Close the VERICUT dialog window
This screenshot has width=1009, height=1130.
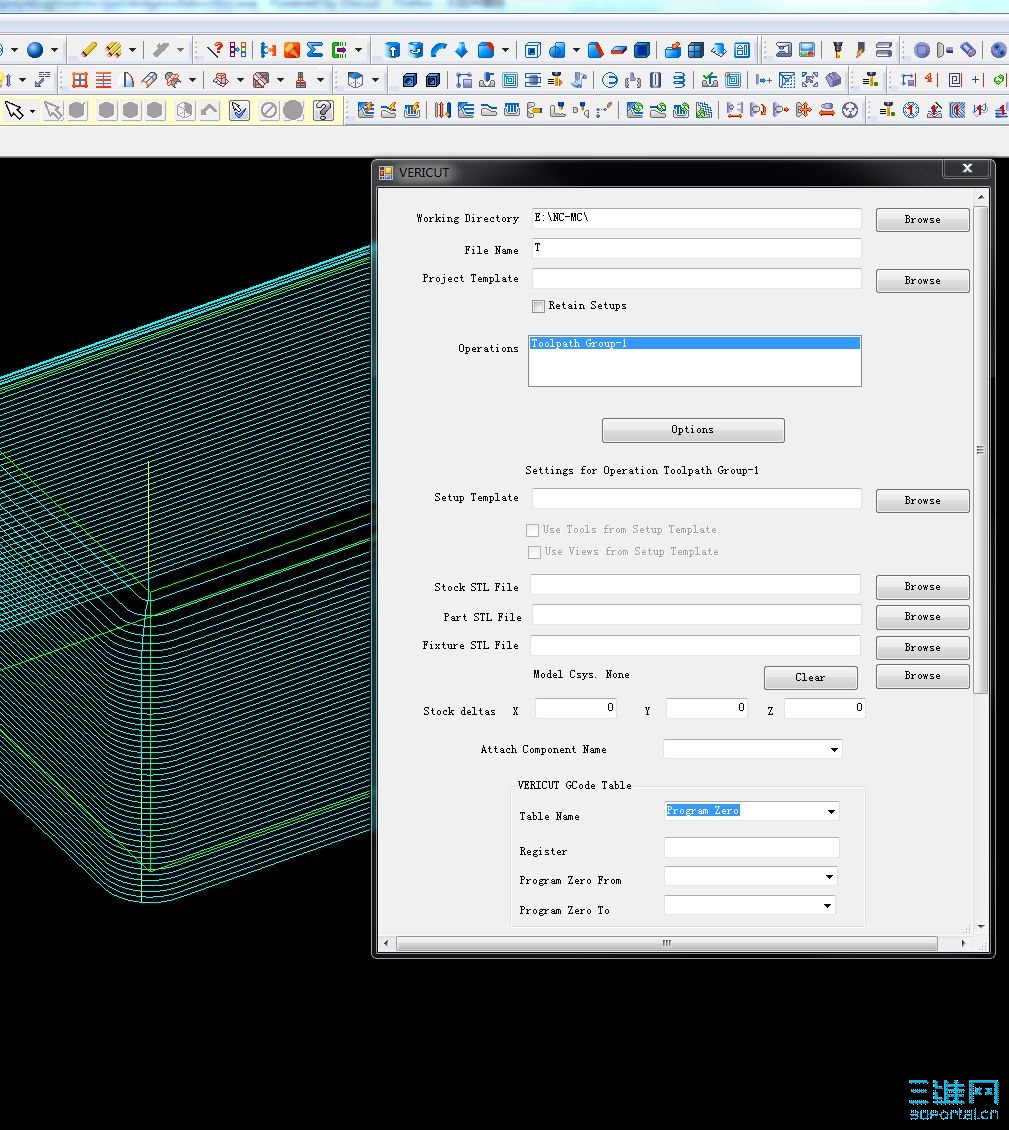968,169
